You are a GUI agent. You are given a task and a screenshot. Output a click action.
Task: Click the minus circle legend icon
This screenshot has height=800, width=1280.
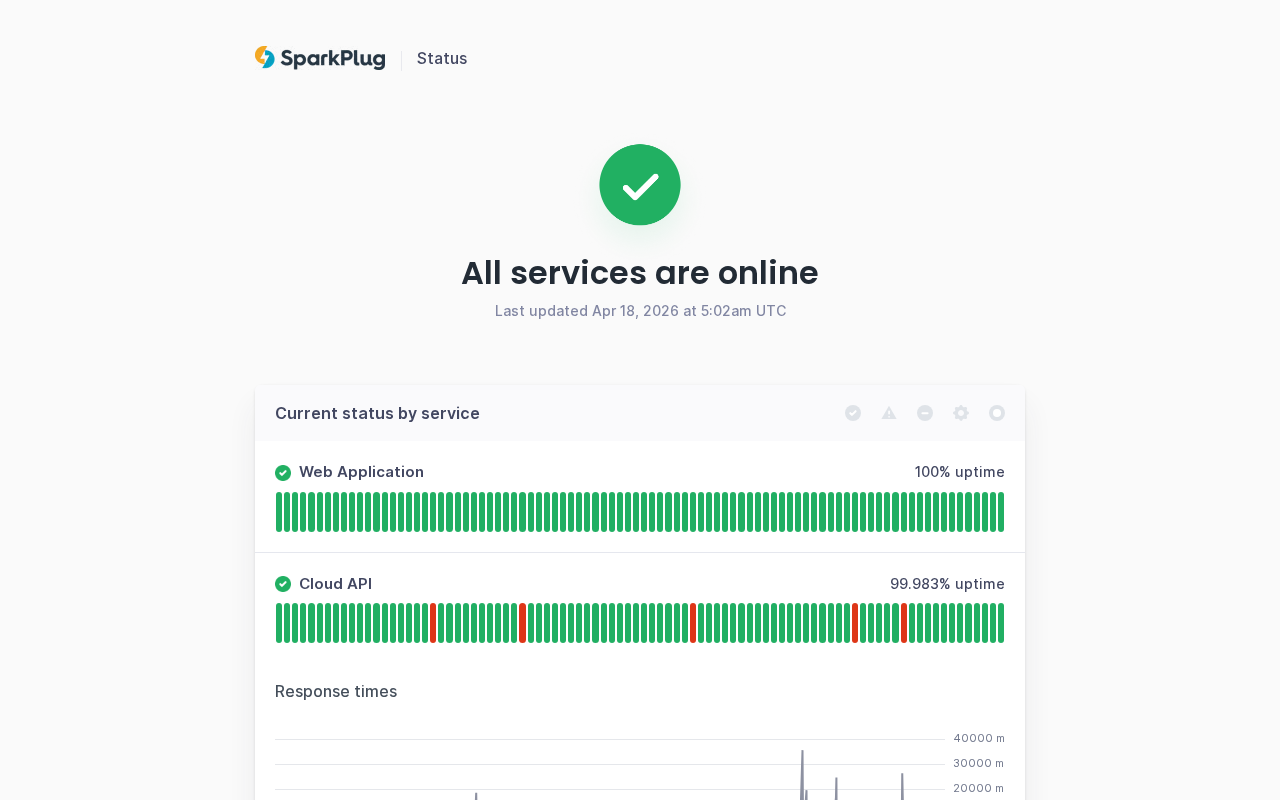pos(925,413)
